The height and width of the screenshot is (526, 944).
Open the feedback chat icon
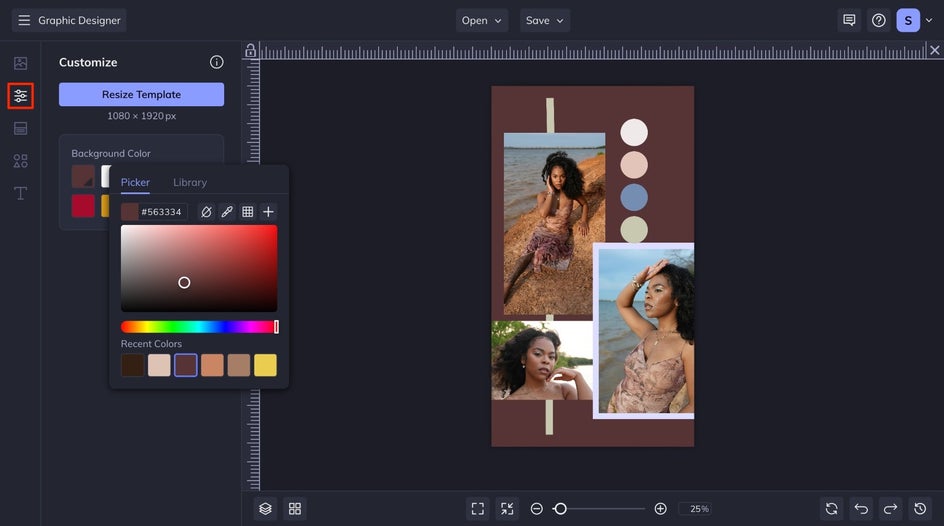849,20
